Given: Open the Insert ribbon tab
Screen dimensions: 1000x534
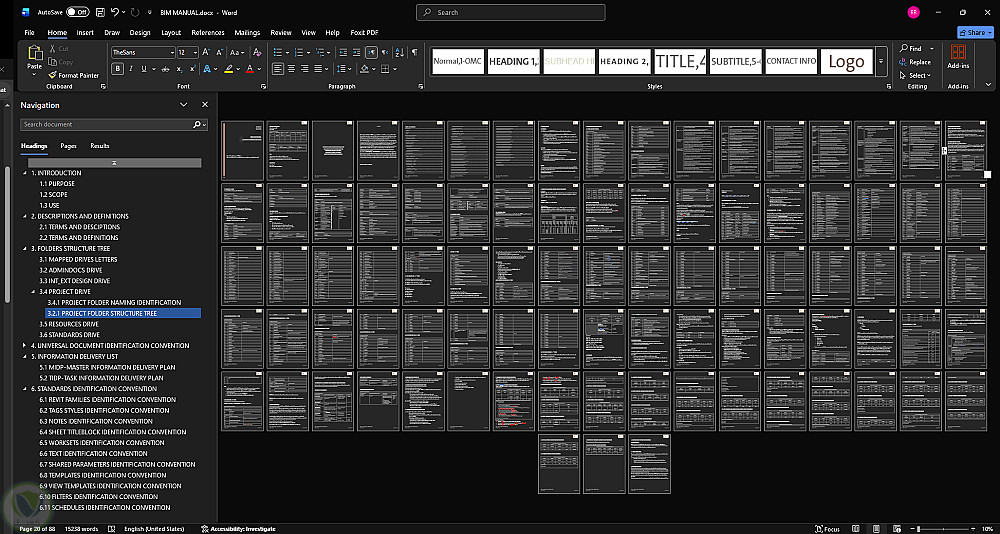Looking at the screenshot, I should pyautogui.click(x=85, y=33).
